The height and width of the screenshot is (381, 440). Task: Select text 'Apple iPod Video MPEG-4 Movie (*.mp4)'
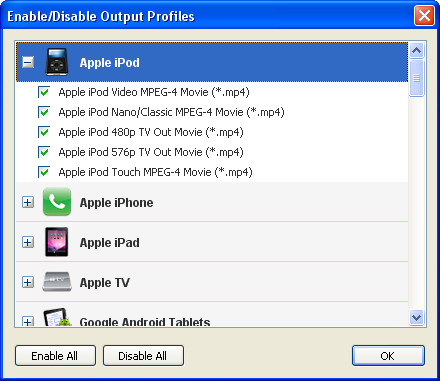tap(154, 92)
